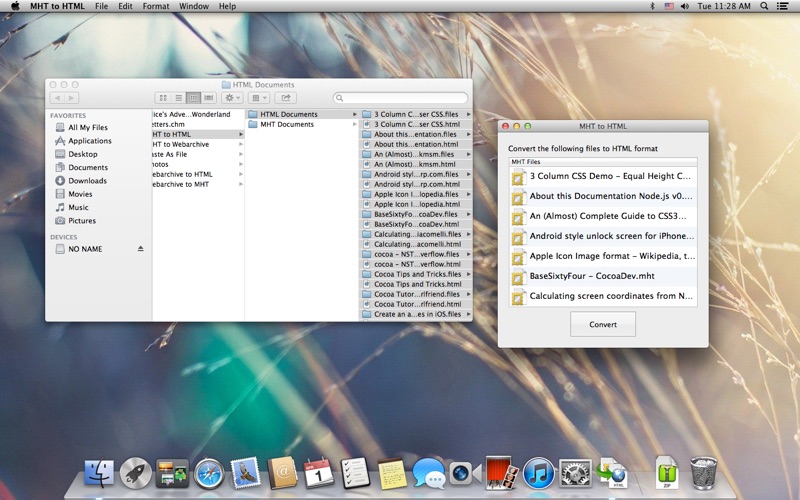Open Notes yellow notepad in Dock

(x=392, y=473)
